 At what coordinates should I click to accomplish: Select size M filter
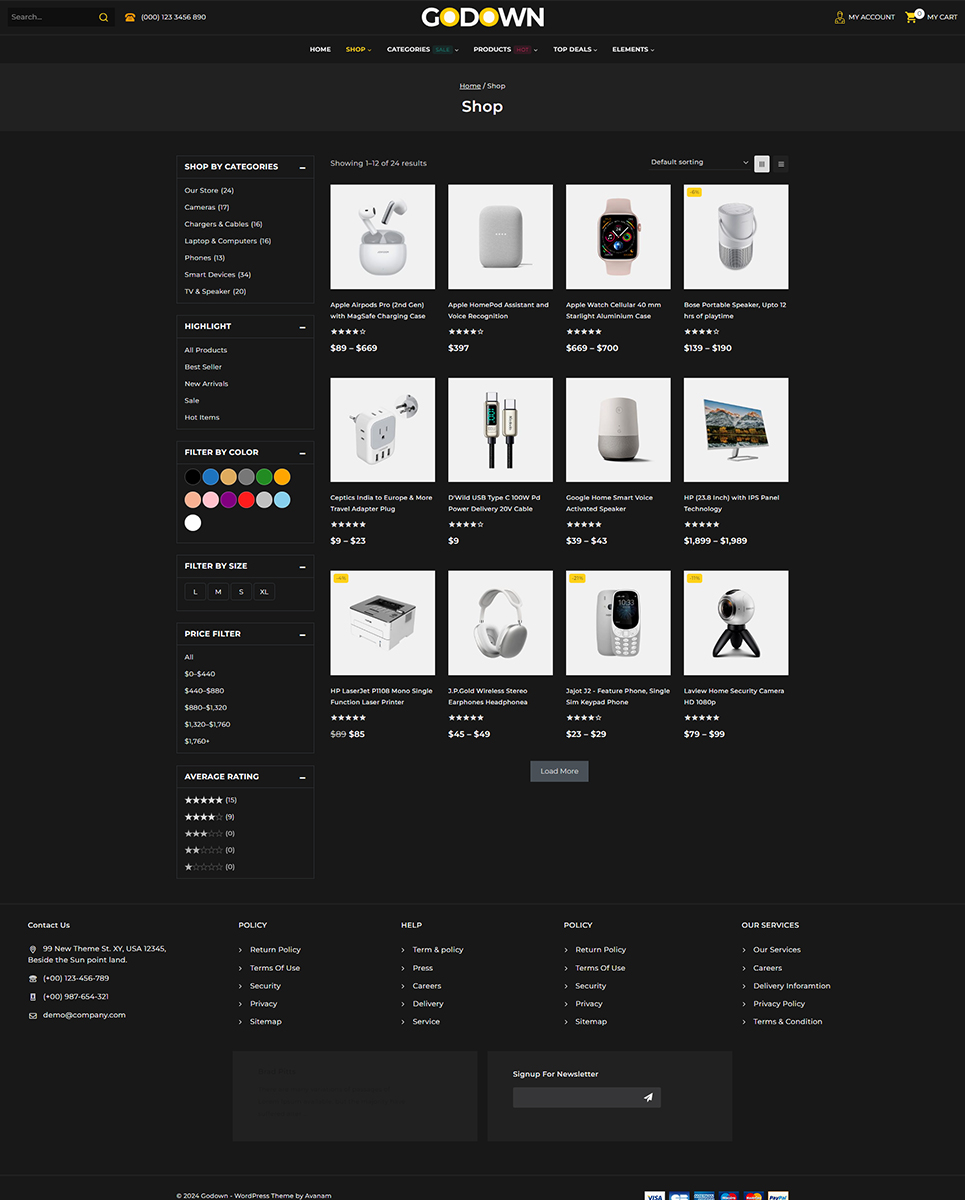pyautogui.click(x=218, y=592)
